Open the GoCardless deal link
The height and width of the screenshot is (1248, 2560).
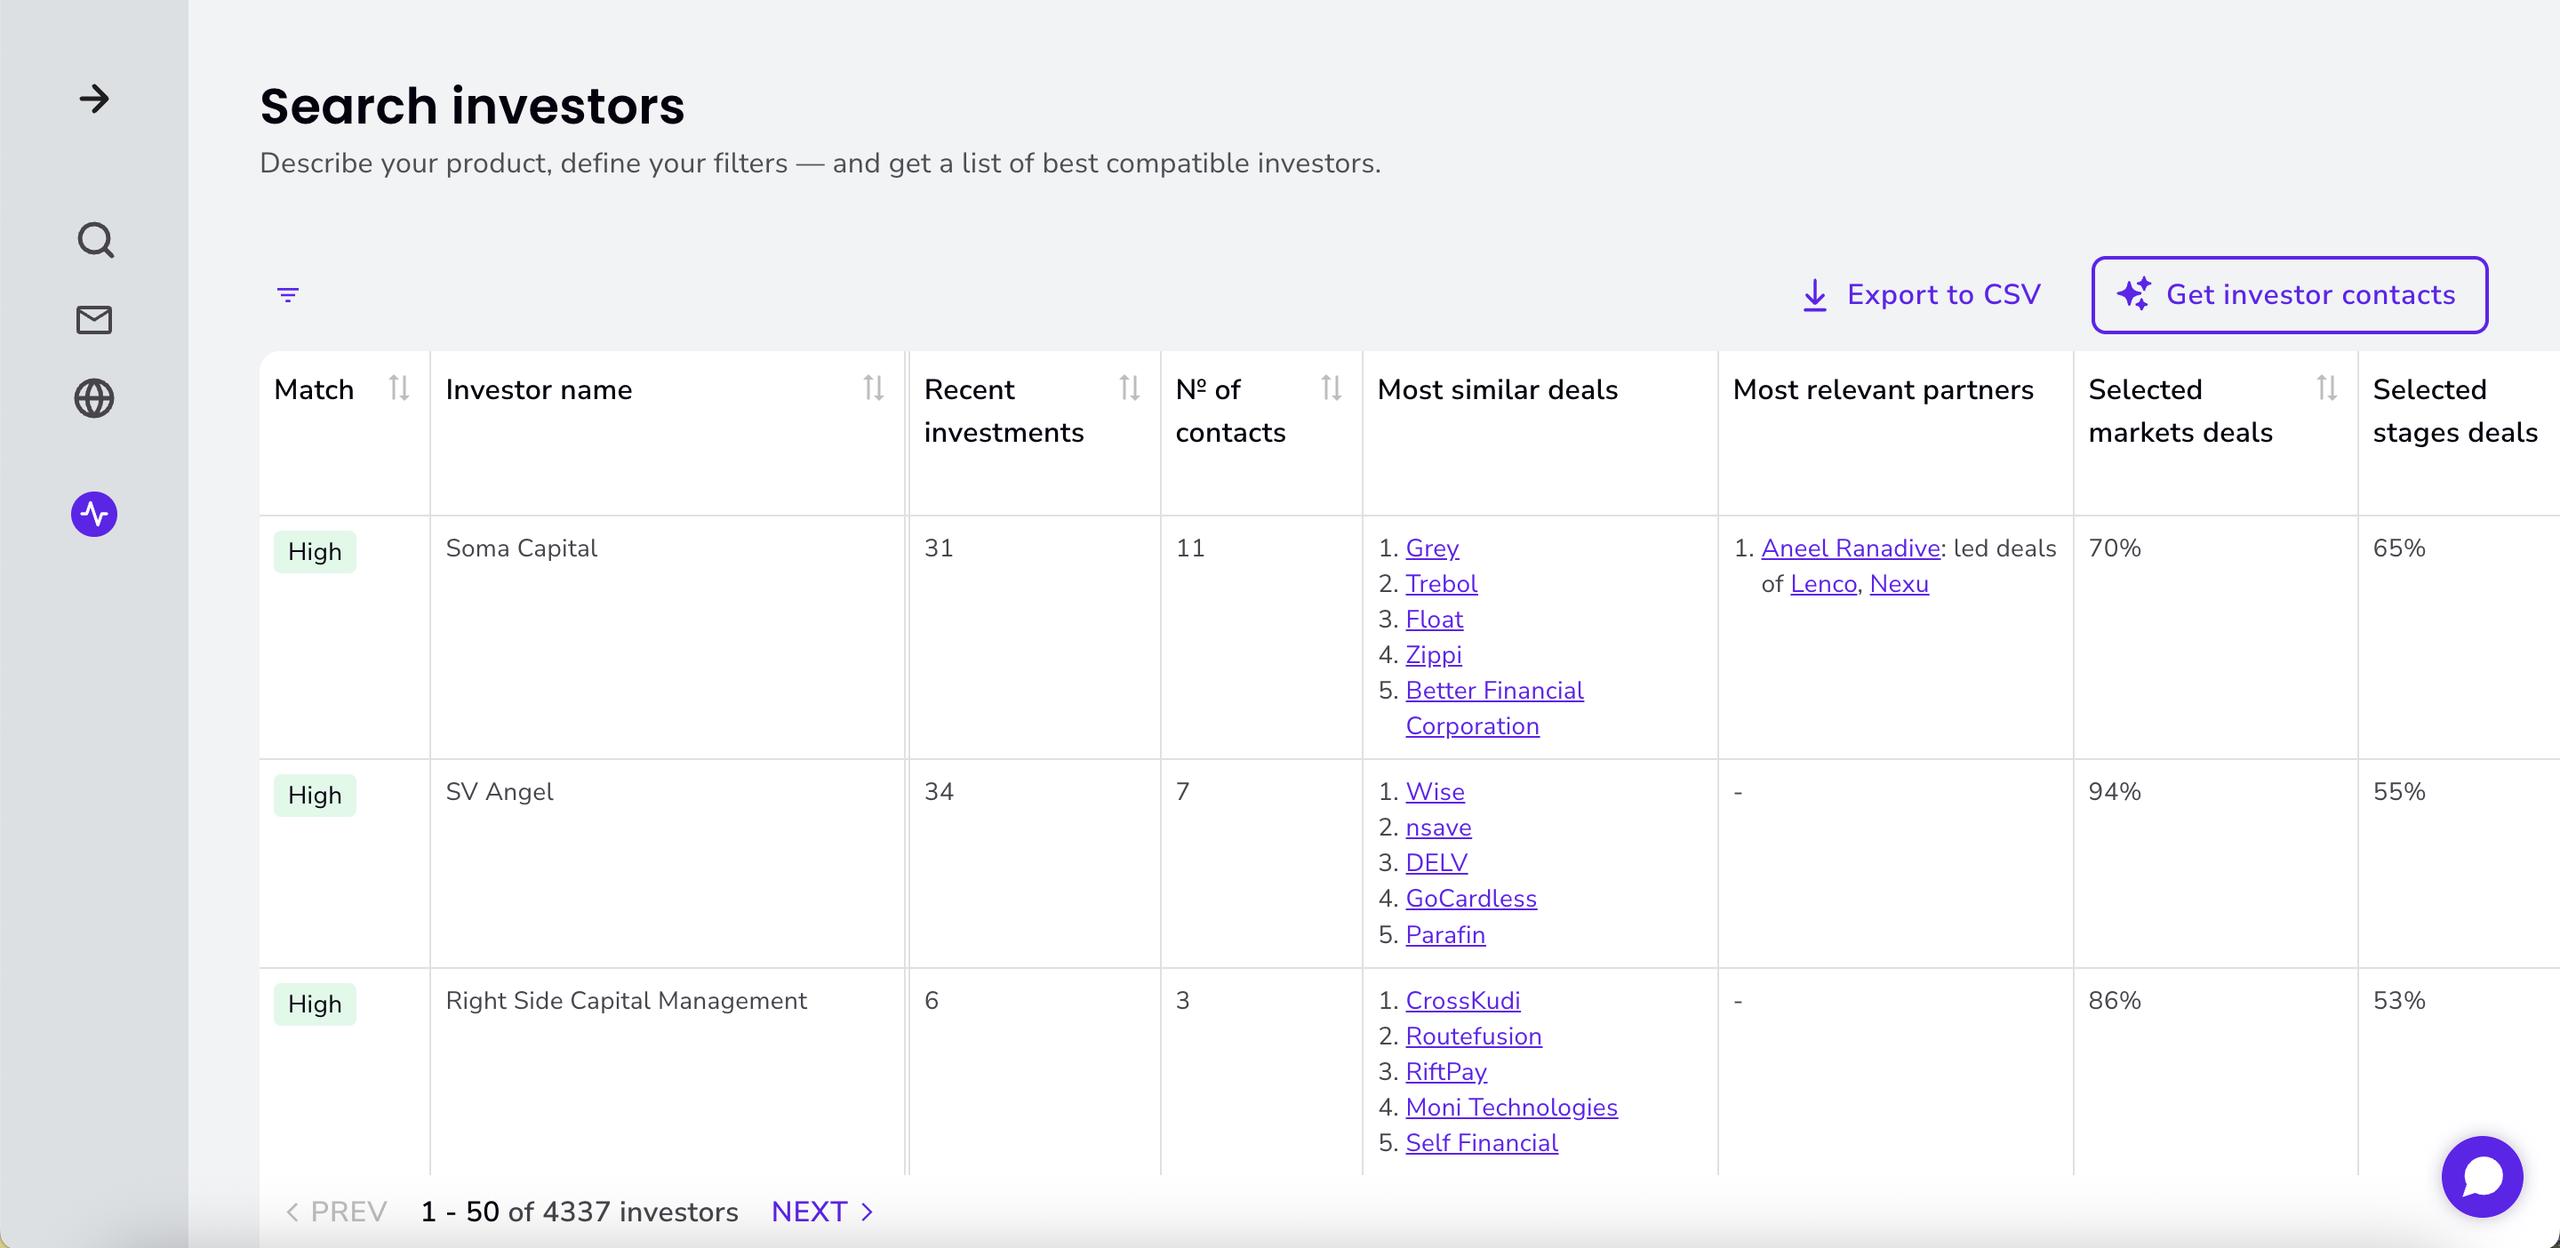tap(1470, 898)
